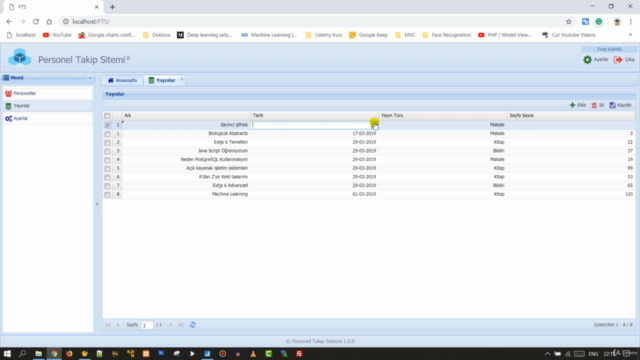Click the Ekle add button
Screen dimensions: 640x360
point(578,105)
